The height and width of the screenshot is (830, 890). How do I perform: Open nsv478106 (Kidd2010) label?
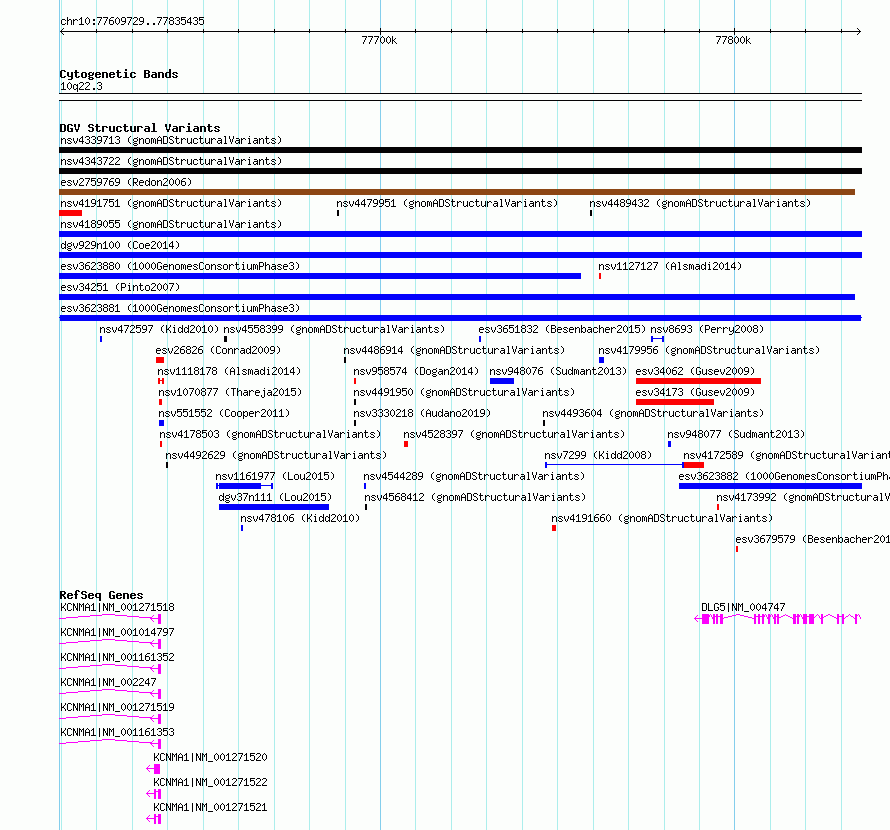300,518
